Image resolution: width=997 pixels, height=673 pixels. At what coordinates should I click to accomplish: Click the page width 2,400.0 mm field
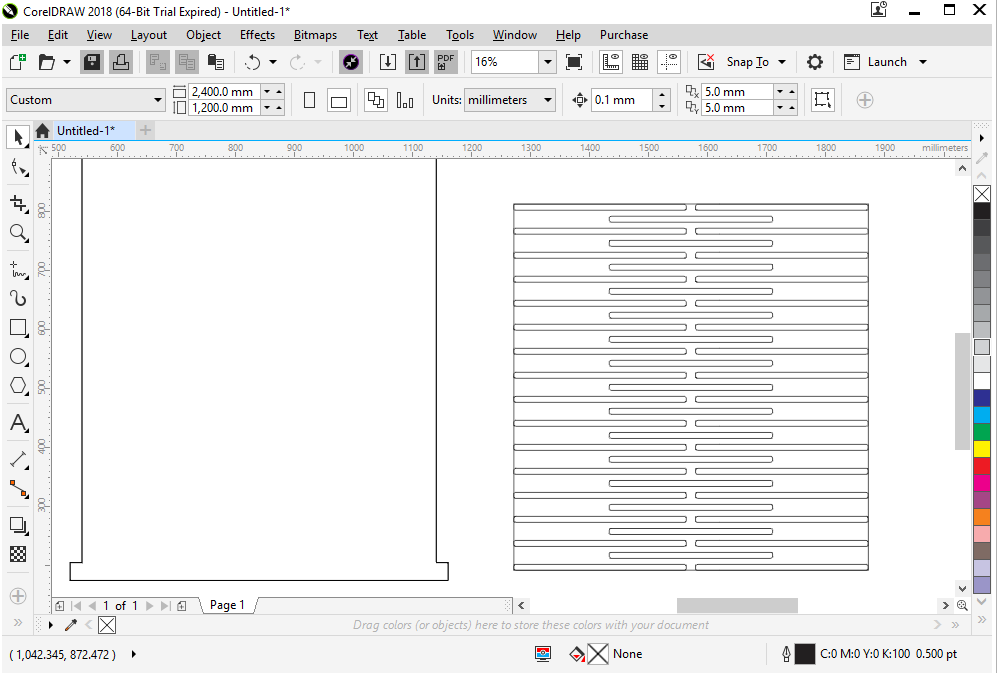pos(224,92)
